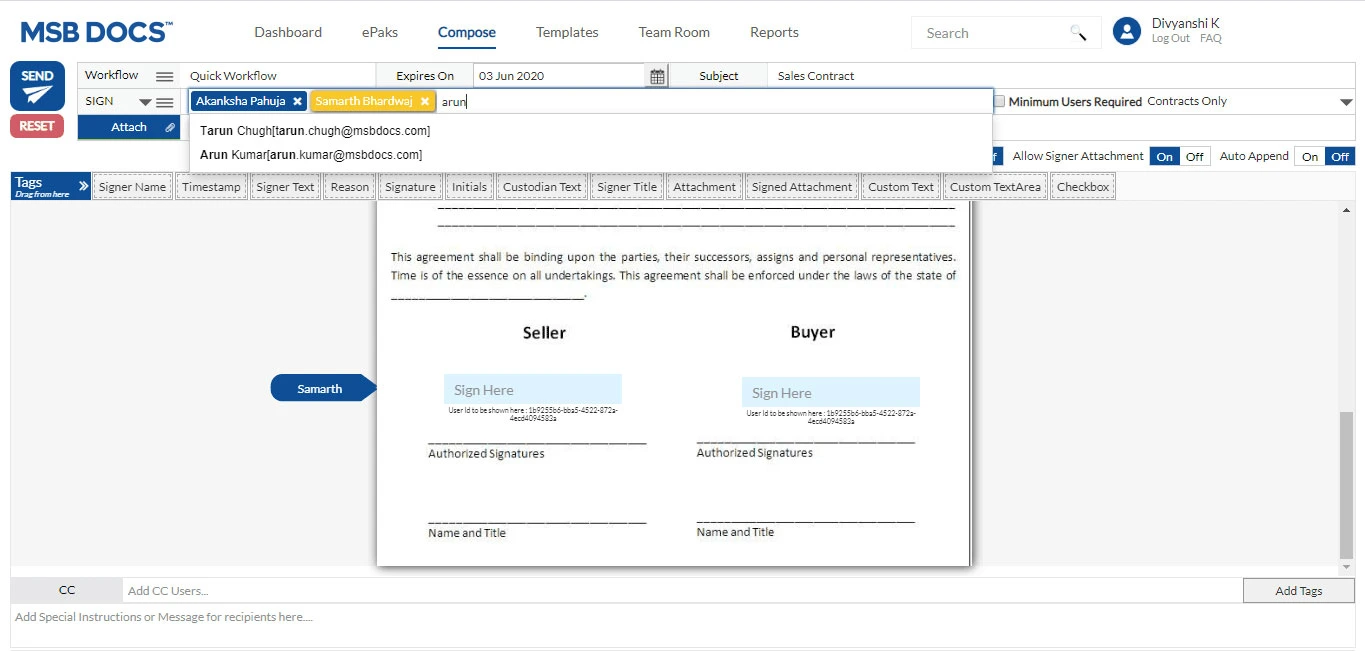Viewport: 1365px width, 651px height.
Task: Turn Auto Append On
Action: tap(1310, 156)
